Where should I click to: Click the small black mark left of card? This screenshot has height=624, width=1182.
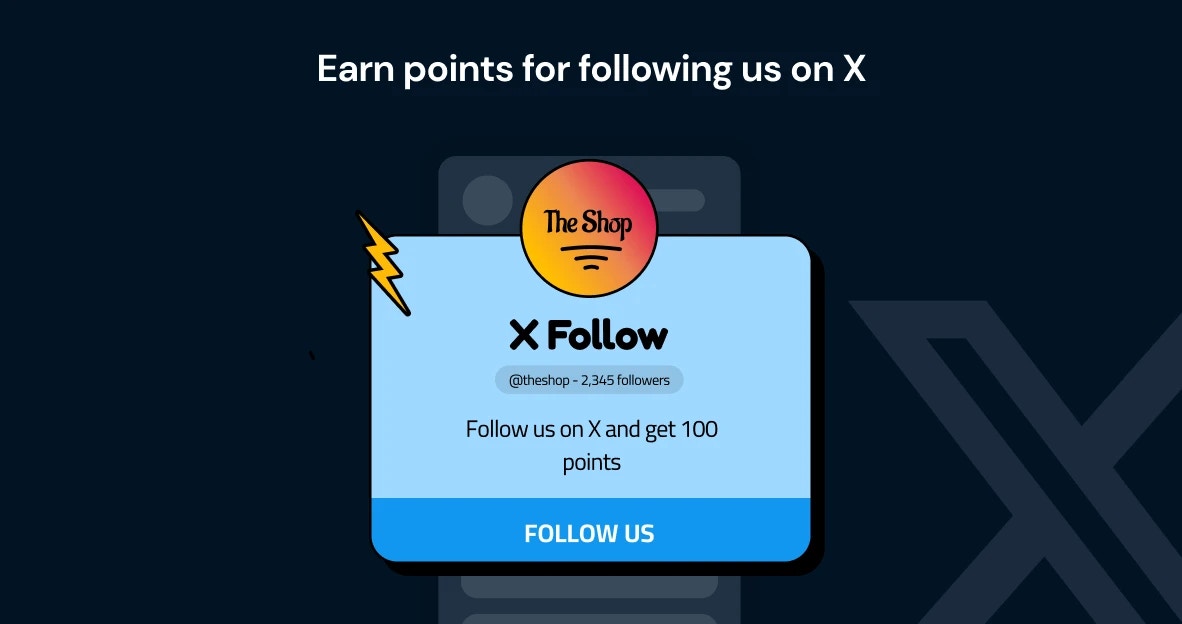point(312,355)
